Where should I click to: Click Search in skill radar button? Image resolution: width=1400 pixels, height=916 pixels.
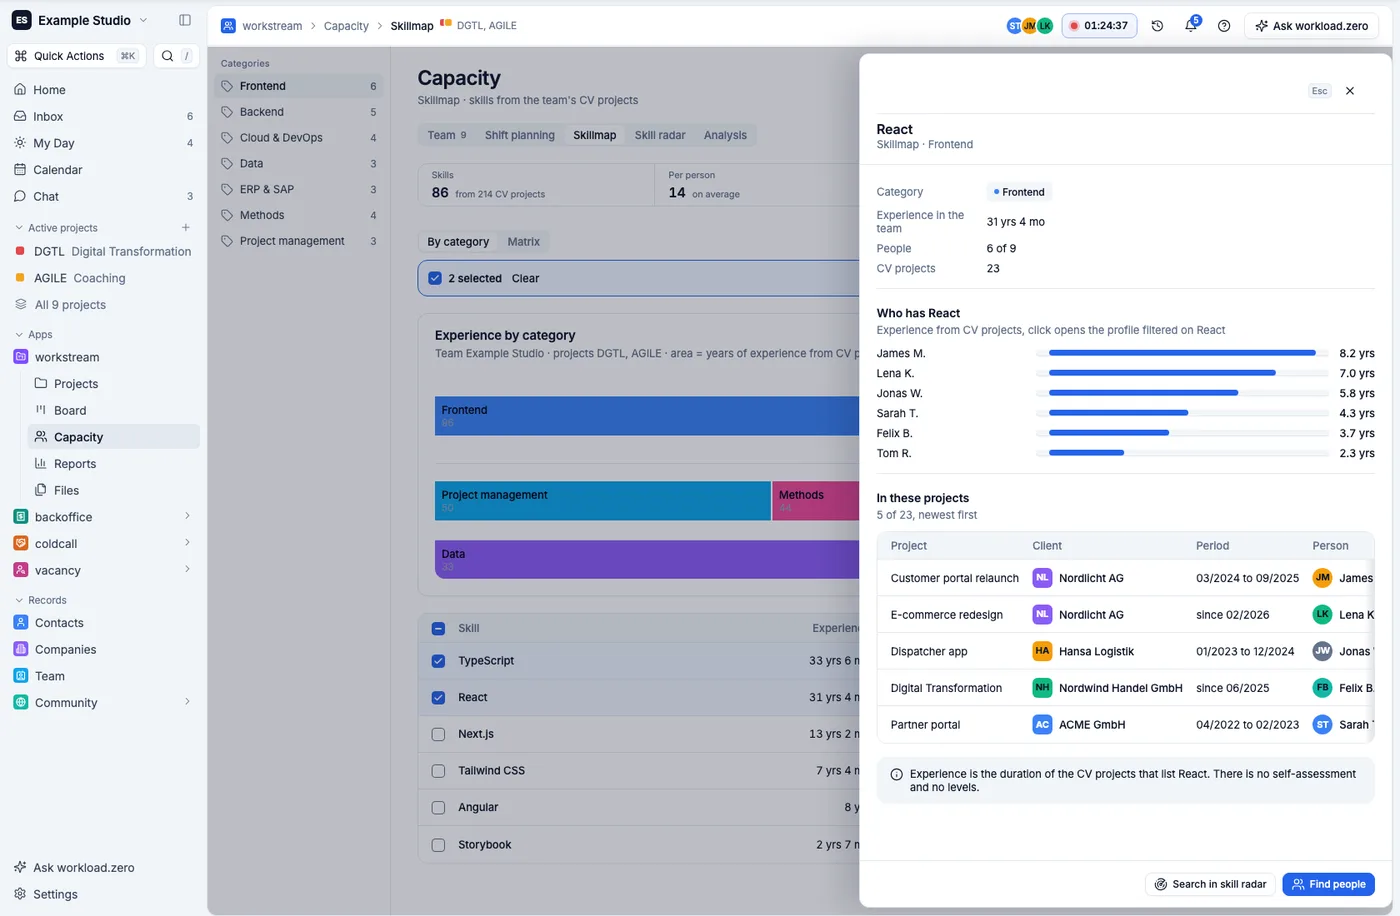[x=1210, y=884]
